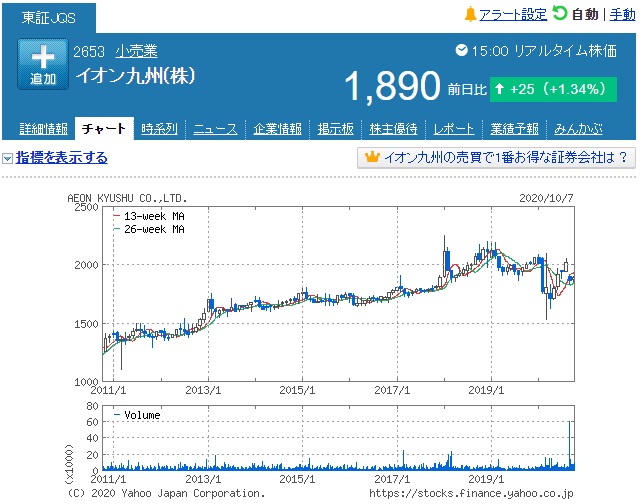Click the stocks.finance.yahoo.co.jp URL text
The height and width of the screenshot is (504, 641).
[x=471, y=493]
